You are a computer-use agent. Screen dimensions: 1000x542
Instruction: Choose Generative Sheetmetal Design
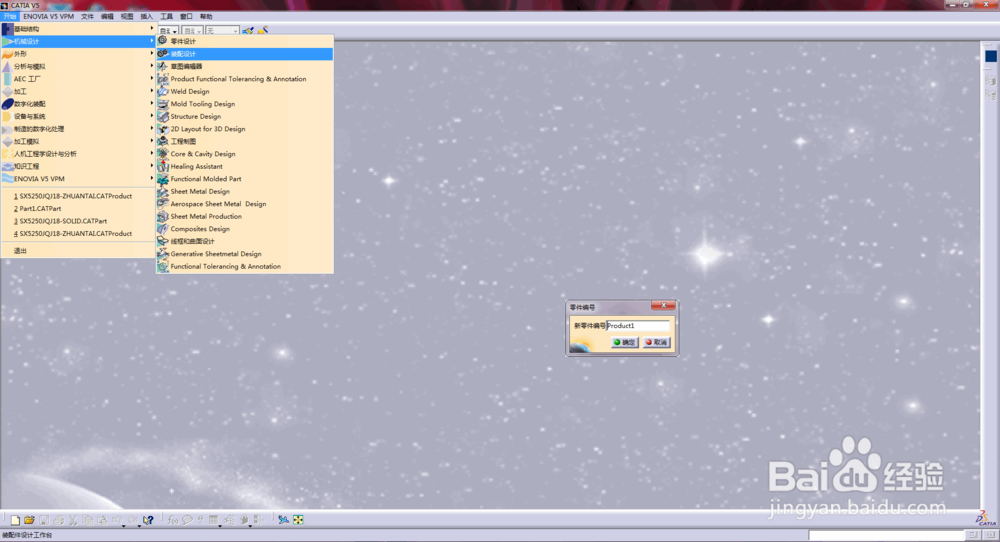pos(245,254)
